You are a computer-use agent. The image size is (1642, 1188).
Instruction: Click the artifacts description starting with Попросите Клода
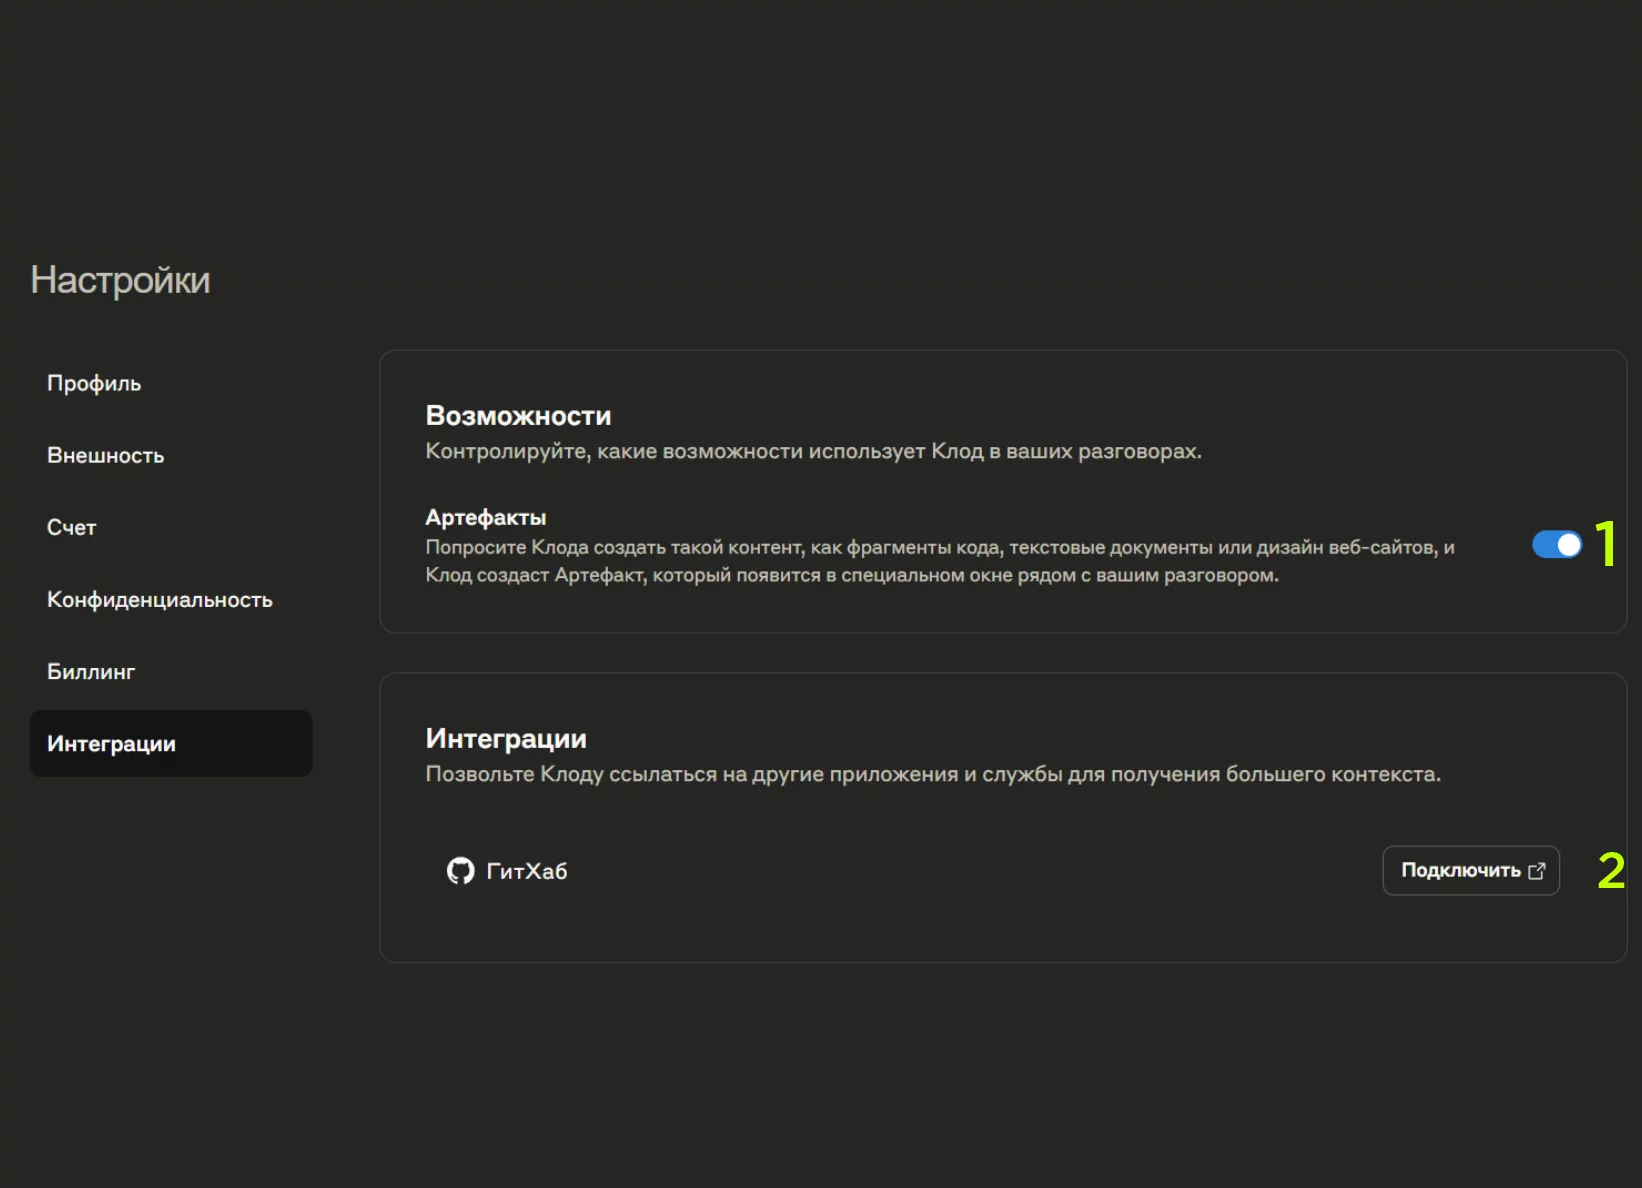tap(938, 561)
